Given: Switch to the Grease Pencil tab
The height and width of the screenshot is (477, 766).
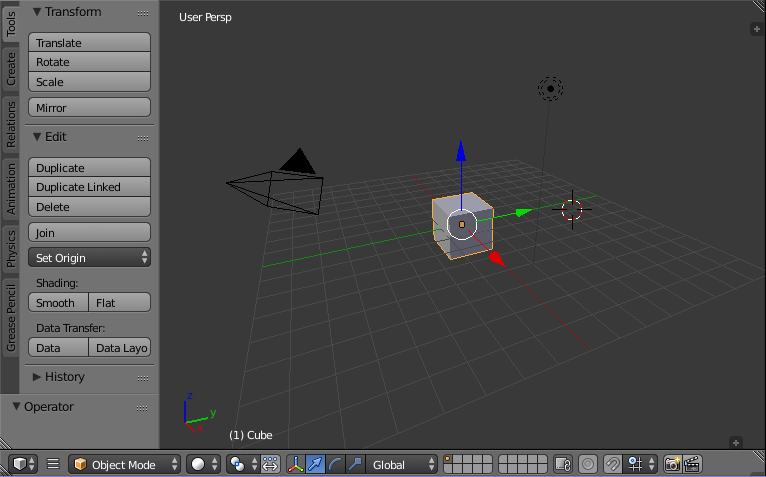Looking at the screenshot, I should 10,318.
